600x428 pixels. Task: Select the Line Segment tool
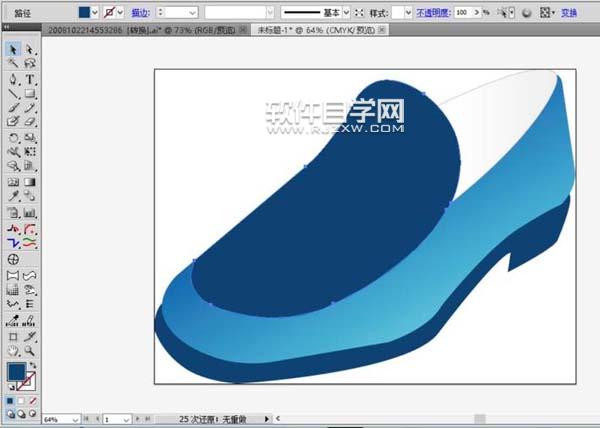pos(13,93)
